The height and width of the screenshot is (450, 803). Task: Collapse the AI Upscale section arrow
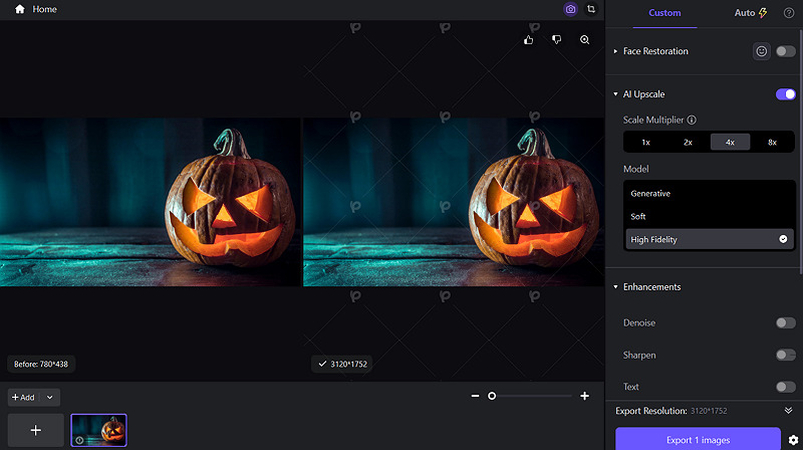click(616, 94)
